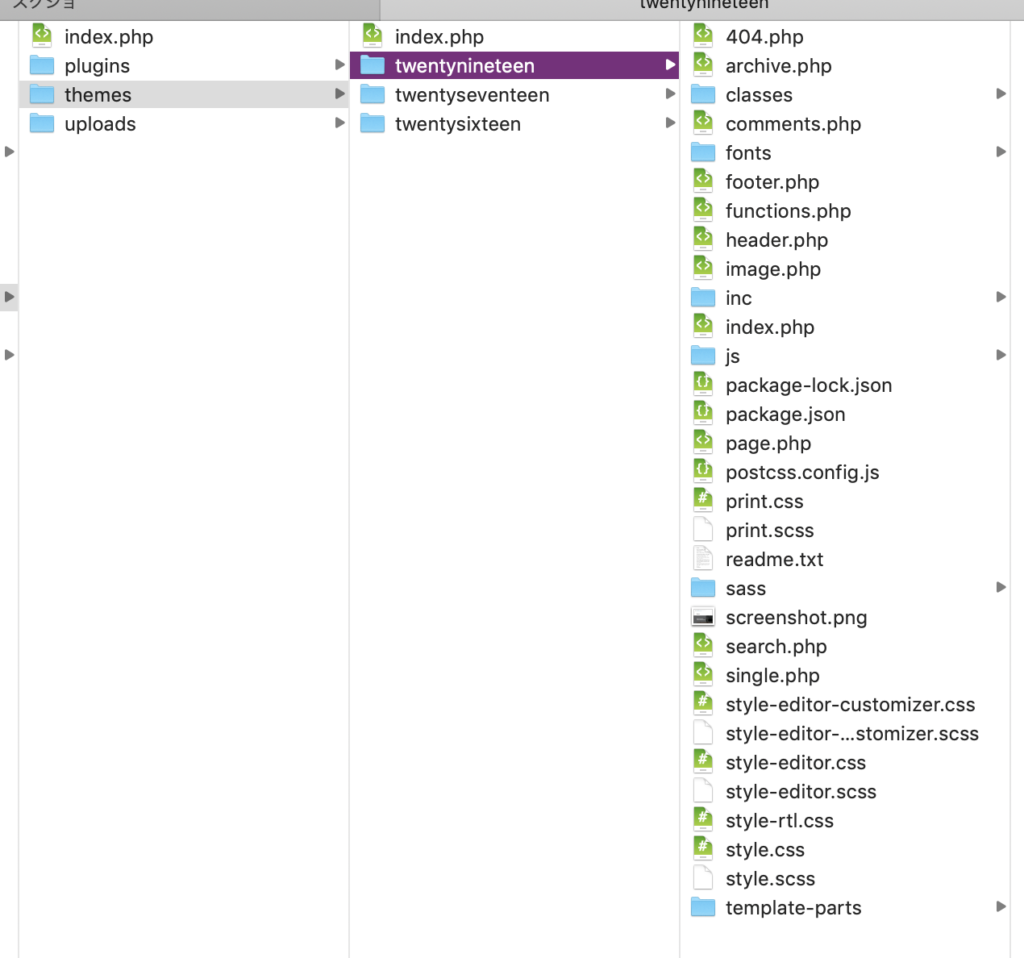
Task: Expand the themes folder arrow
Action: click(340, 94)
